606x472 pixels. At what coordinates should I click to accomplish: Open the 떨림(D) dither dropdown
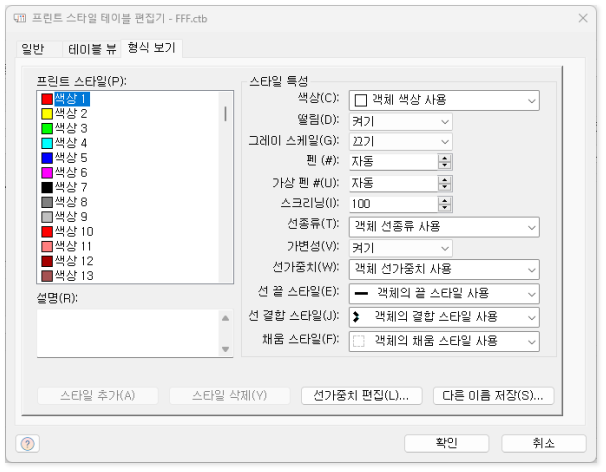click(x=400, y=121)
